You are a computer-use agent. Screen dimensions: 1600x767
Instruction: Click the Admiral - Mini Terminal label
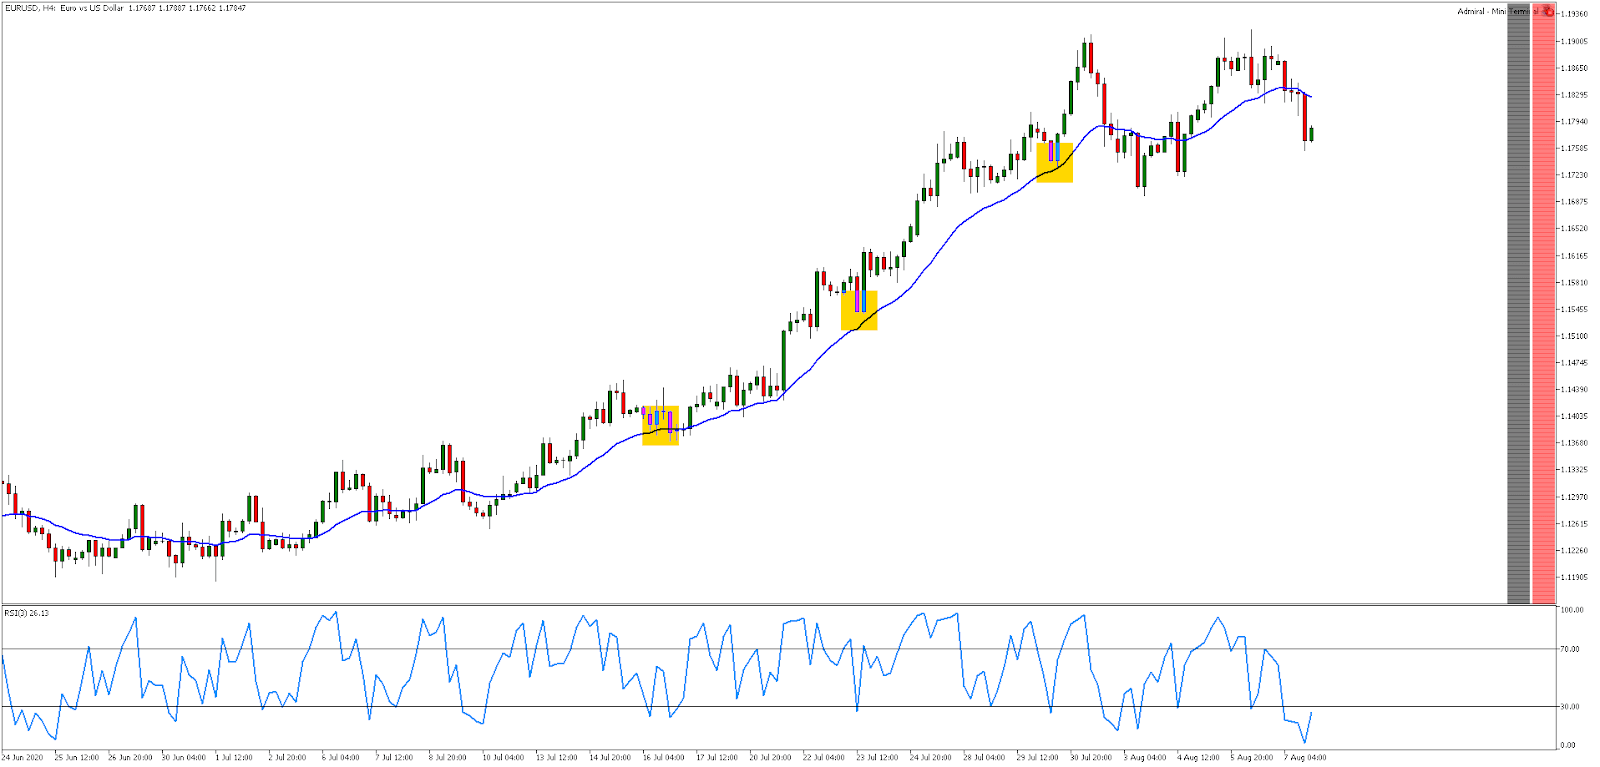tap(1499, 11)
